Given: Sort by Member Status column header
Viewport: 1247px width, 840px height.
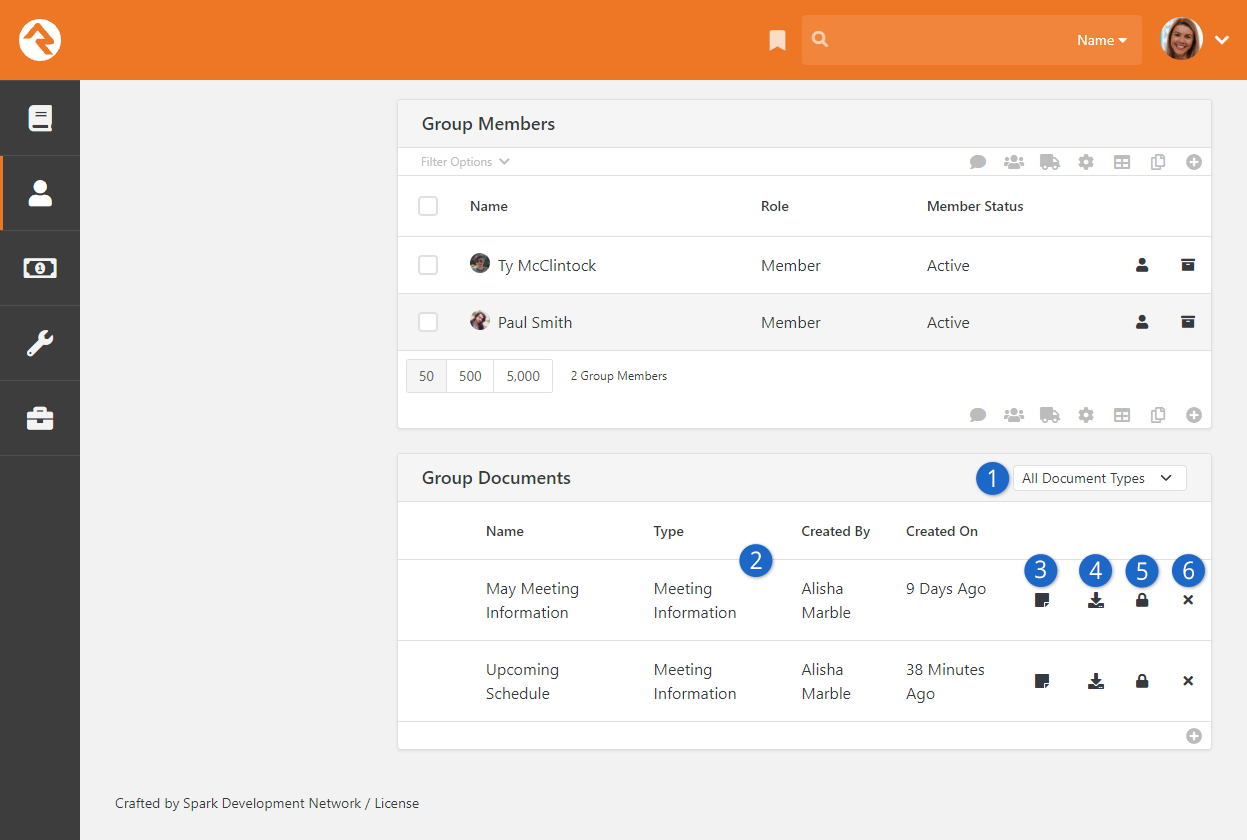Looking at the screenshot, I should click(975, 206).
